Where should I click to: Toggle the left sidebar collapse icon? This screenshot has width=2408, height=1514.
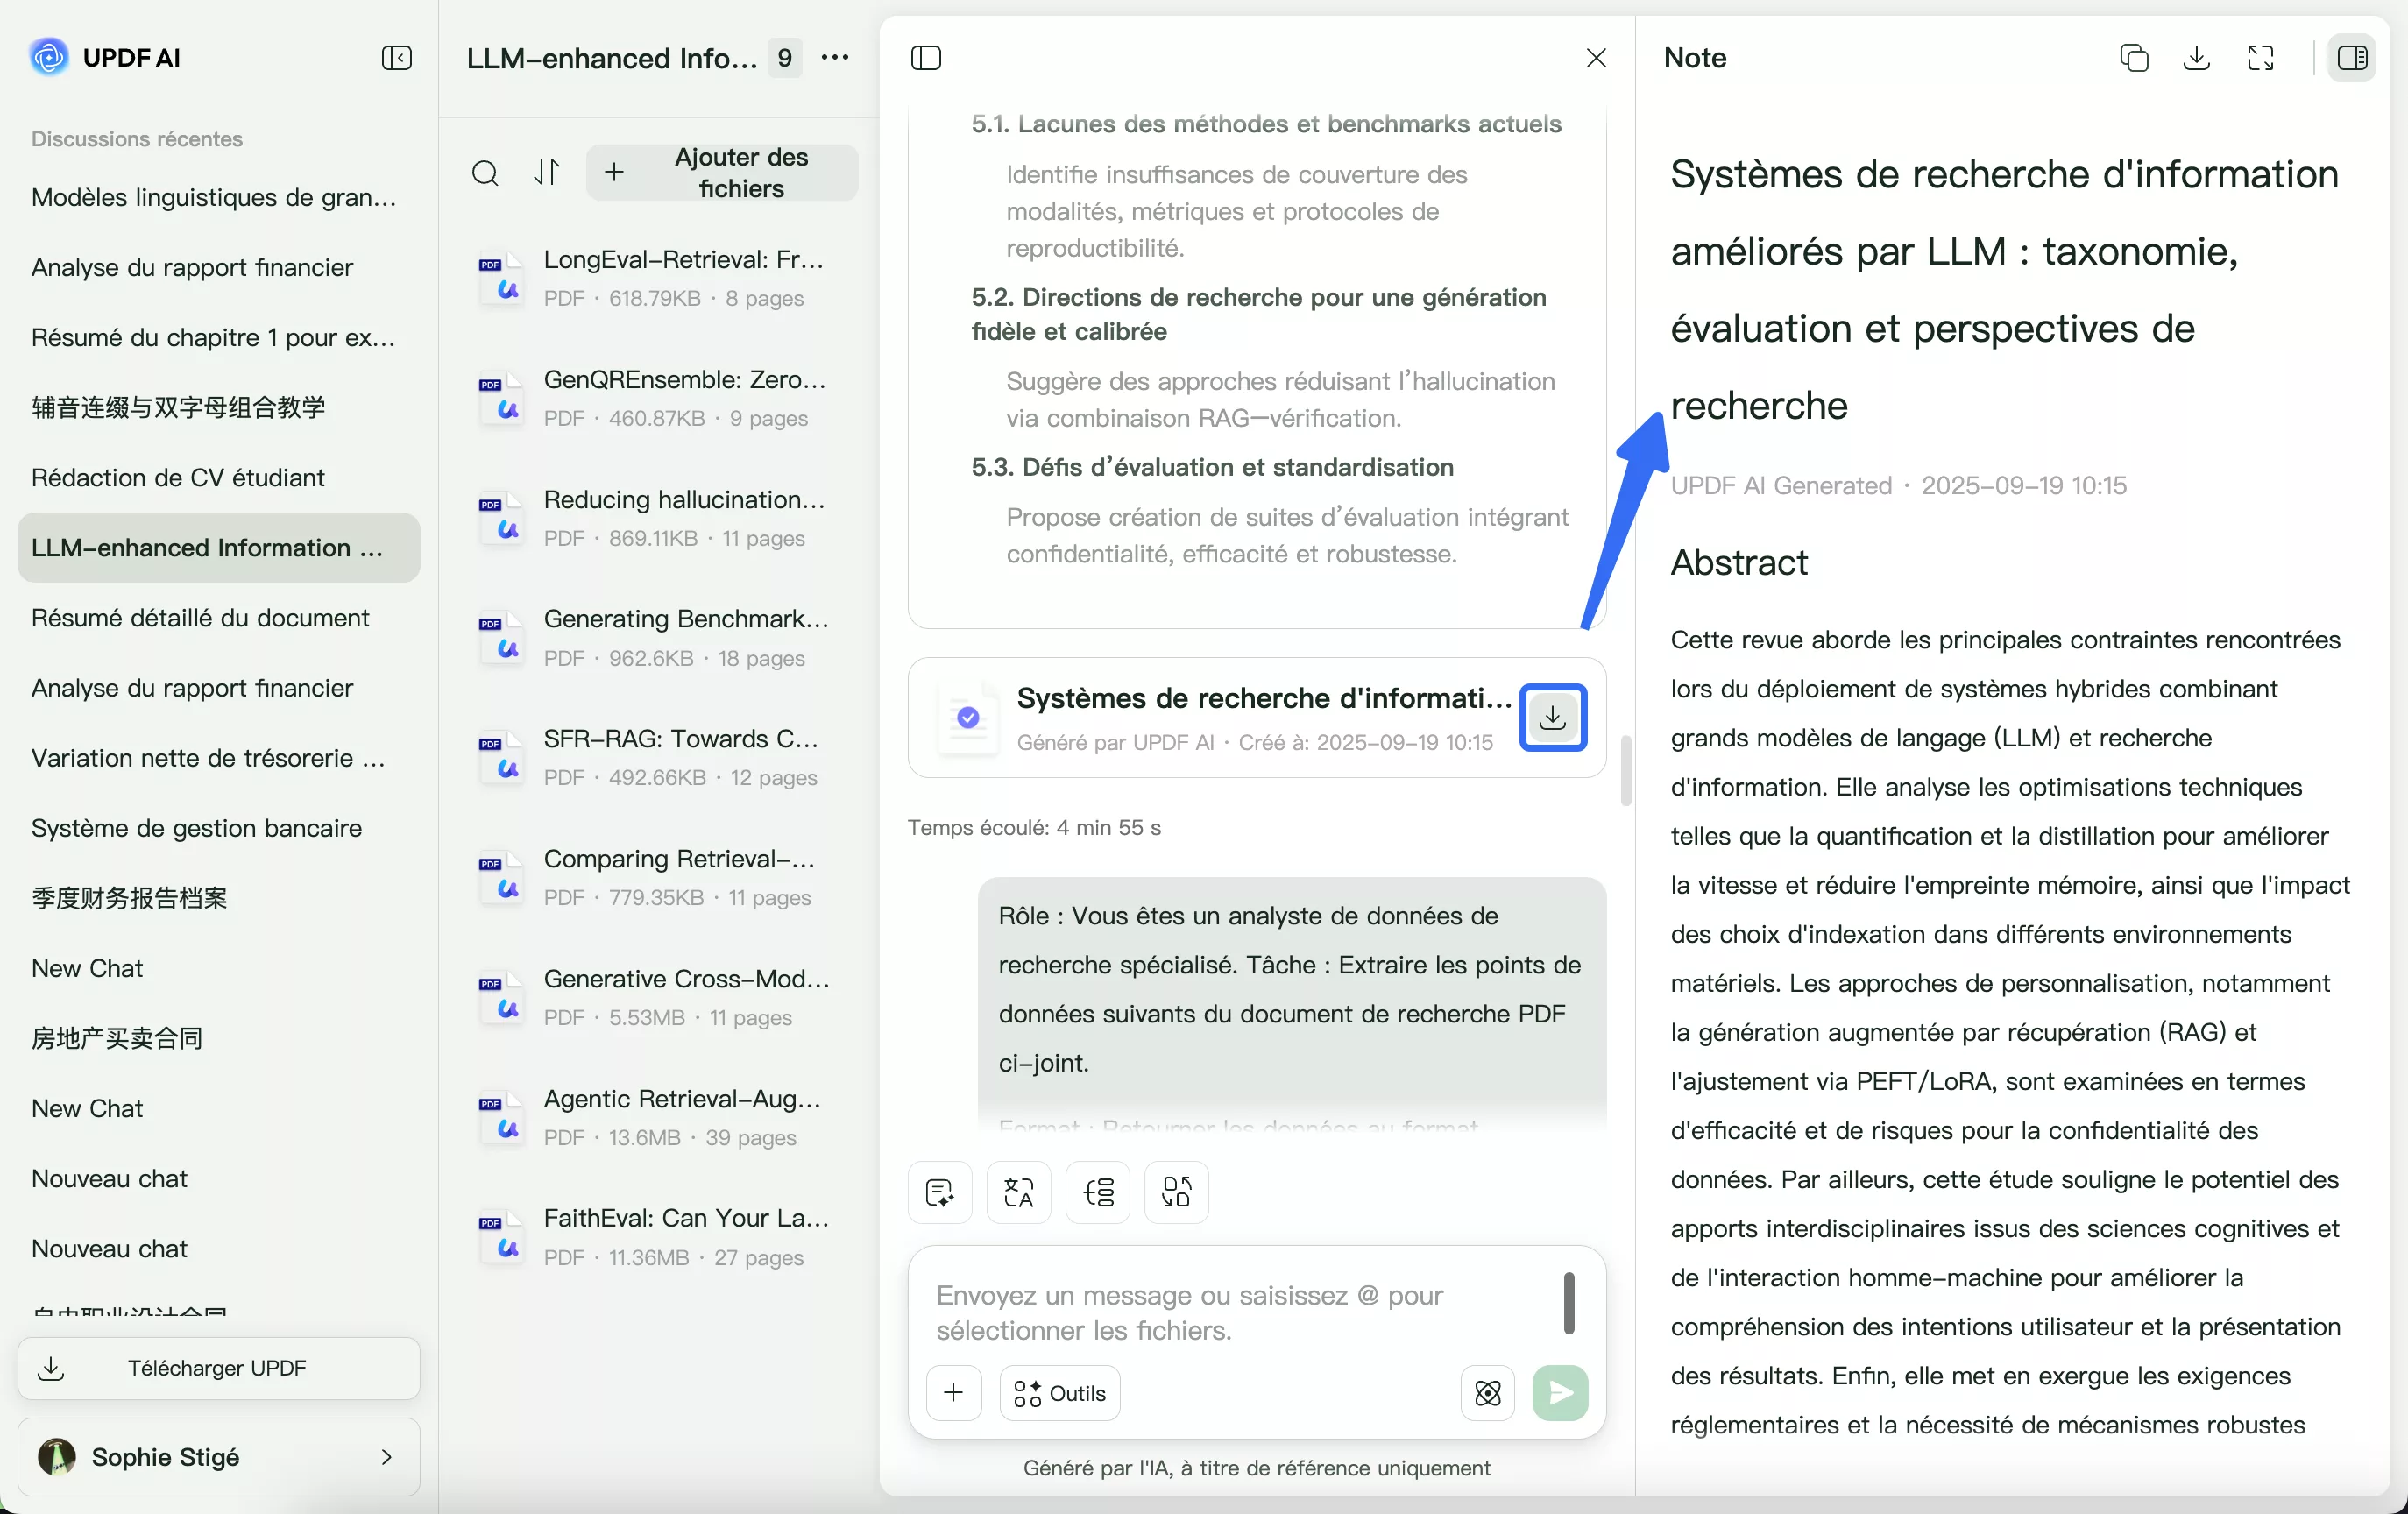coord(397,58)
